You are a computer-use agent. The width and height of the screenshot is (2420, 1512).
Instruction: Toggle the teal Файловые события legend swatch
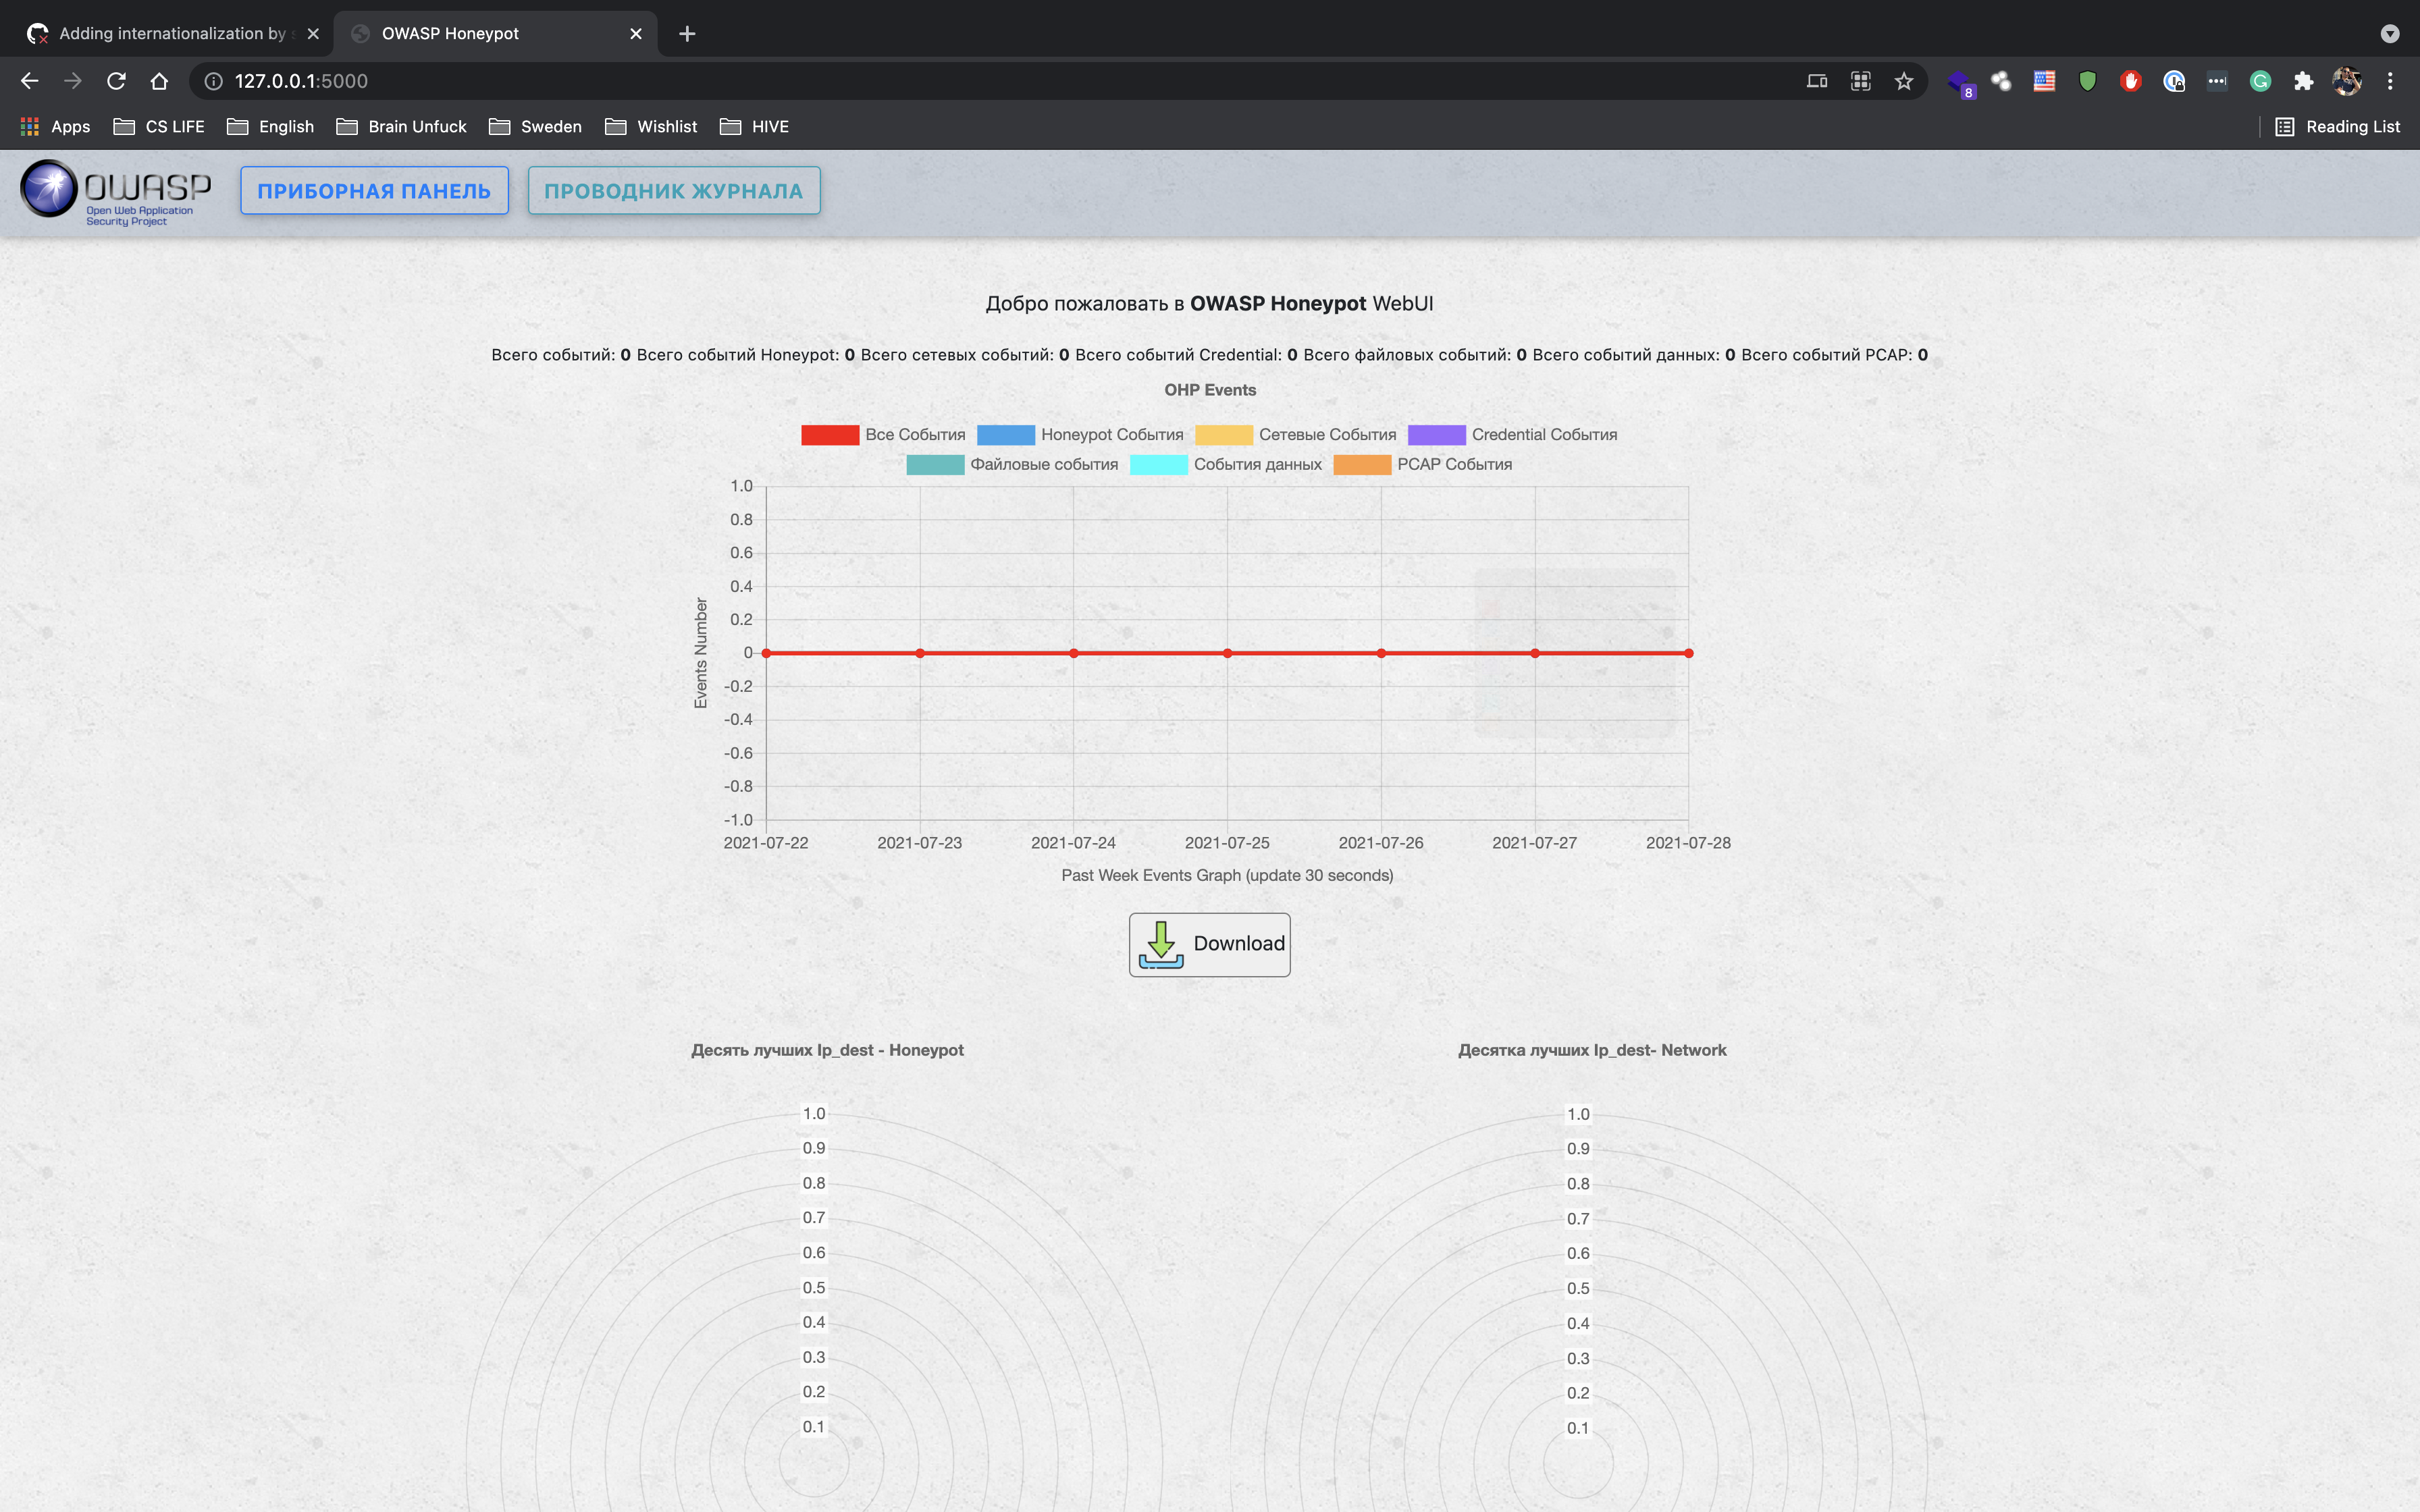pyautogui.click(x=935, y=465)
